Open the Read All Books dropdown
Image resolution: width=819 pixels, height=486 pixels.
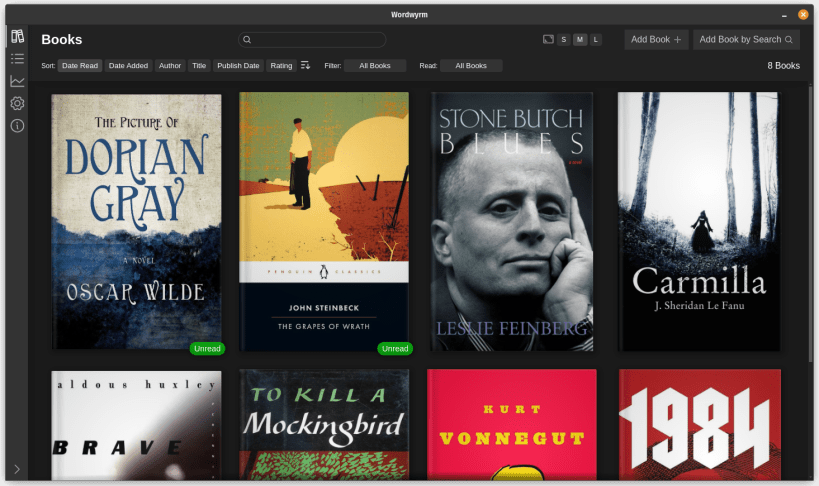(471, 65)
